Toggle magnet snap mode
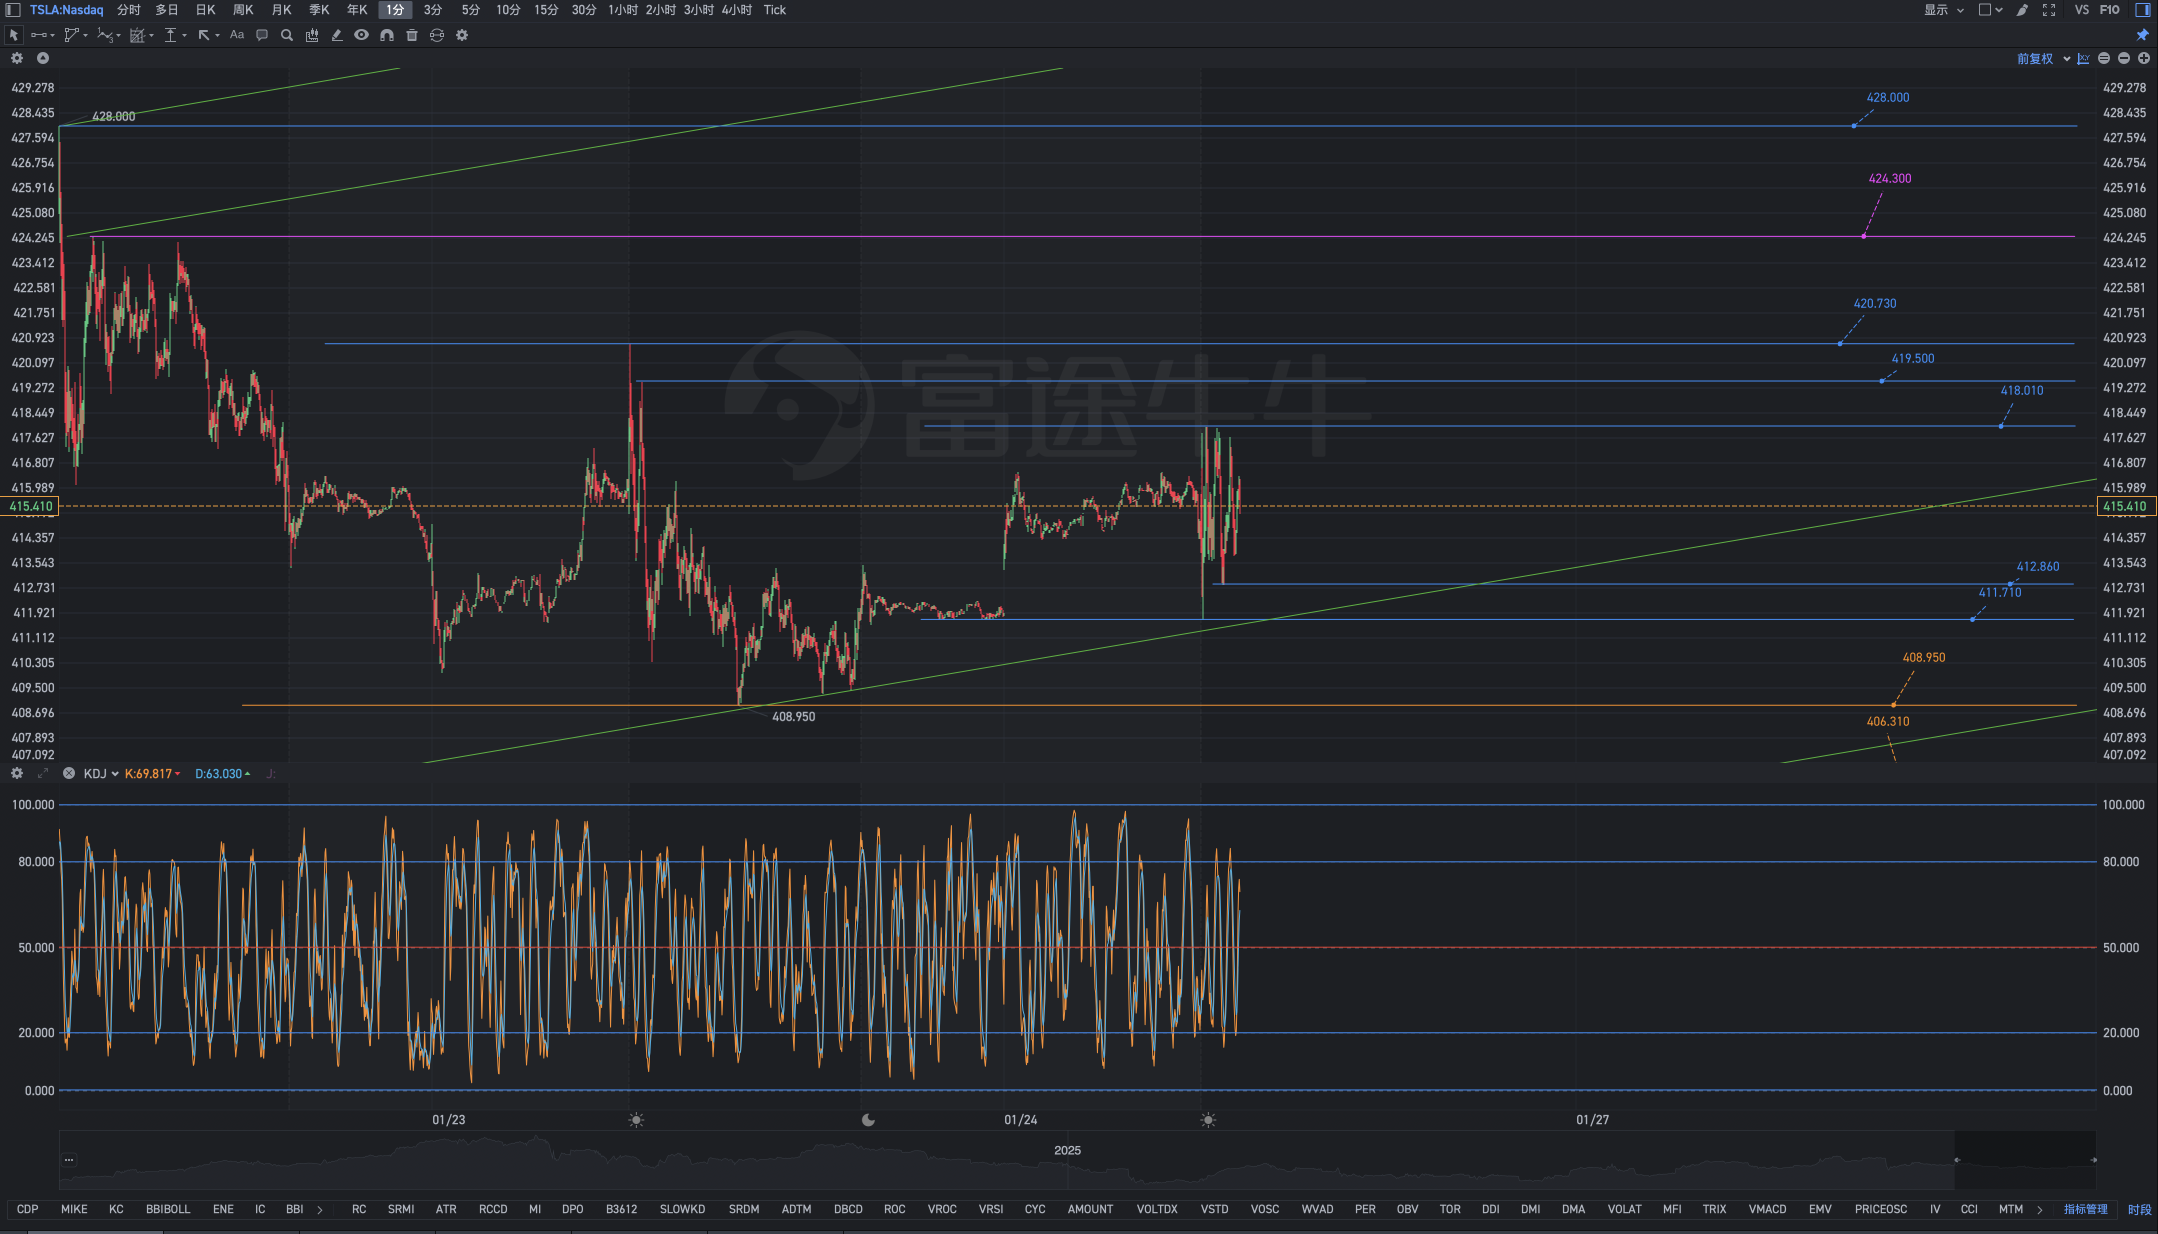This screenshot has width=2158, height=1234. click(x=387, y=35)
